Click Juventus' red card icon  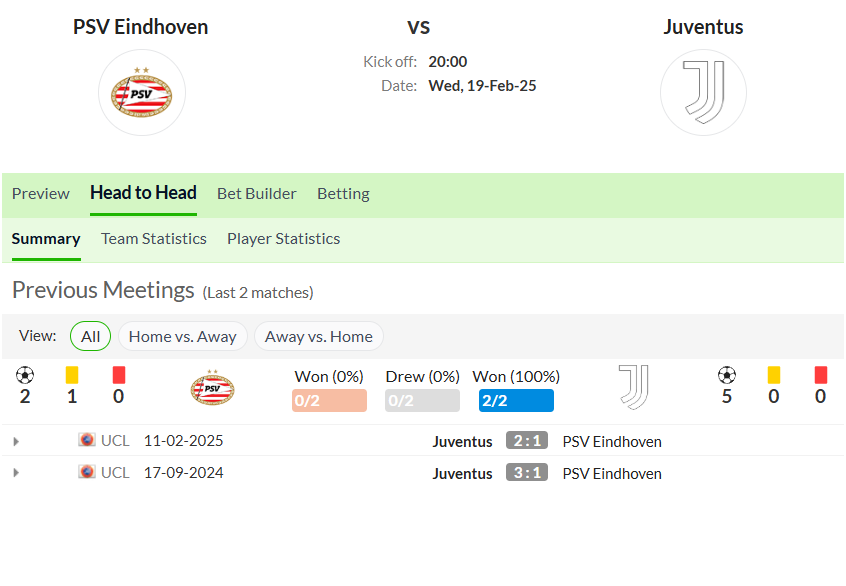click(821, 375)
